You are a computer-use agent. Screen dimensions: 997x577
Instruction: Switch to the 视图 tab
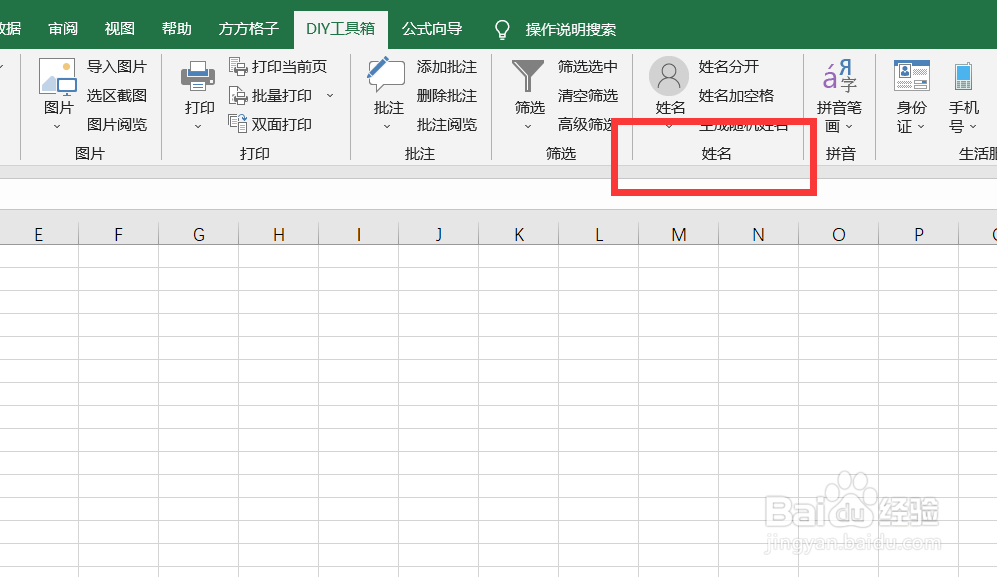(120, 29)
